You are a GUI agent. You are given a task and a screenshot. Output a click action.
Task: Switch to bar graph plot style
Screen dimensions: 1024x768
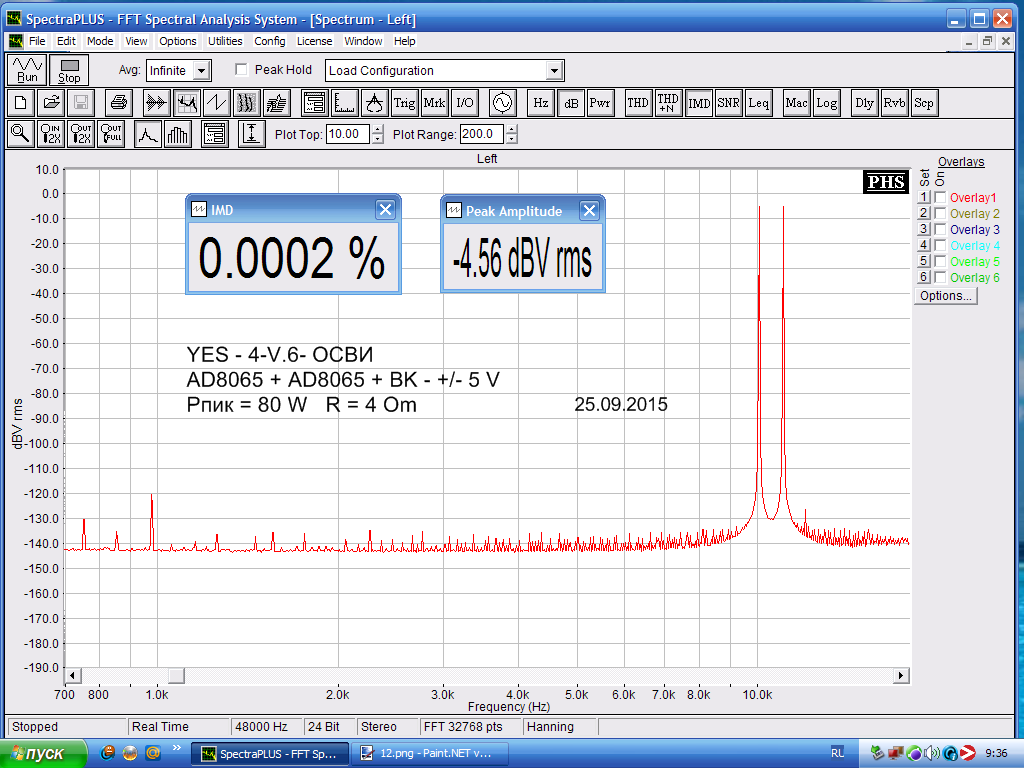(178, 134)
